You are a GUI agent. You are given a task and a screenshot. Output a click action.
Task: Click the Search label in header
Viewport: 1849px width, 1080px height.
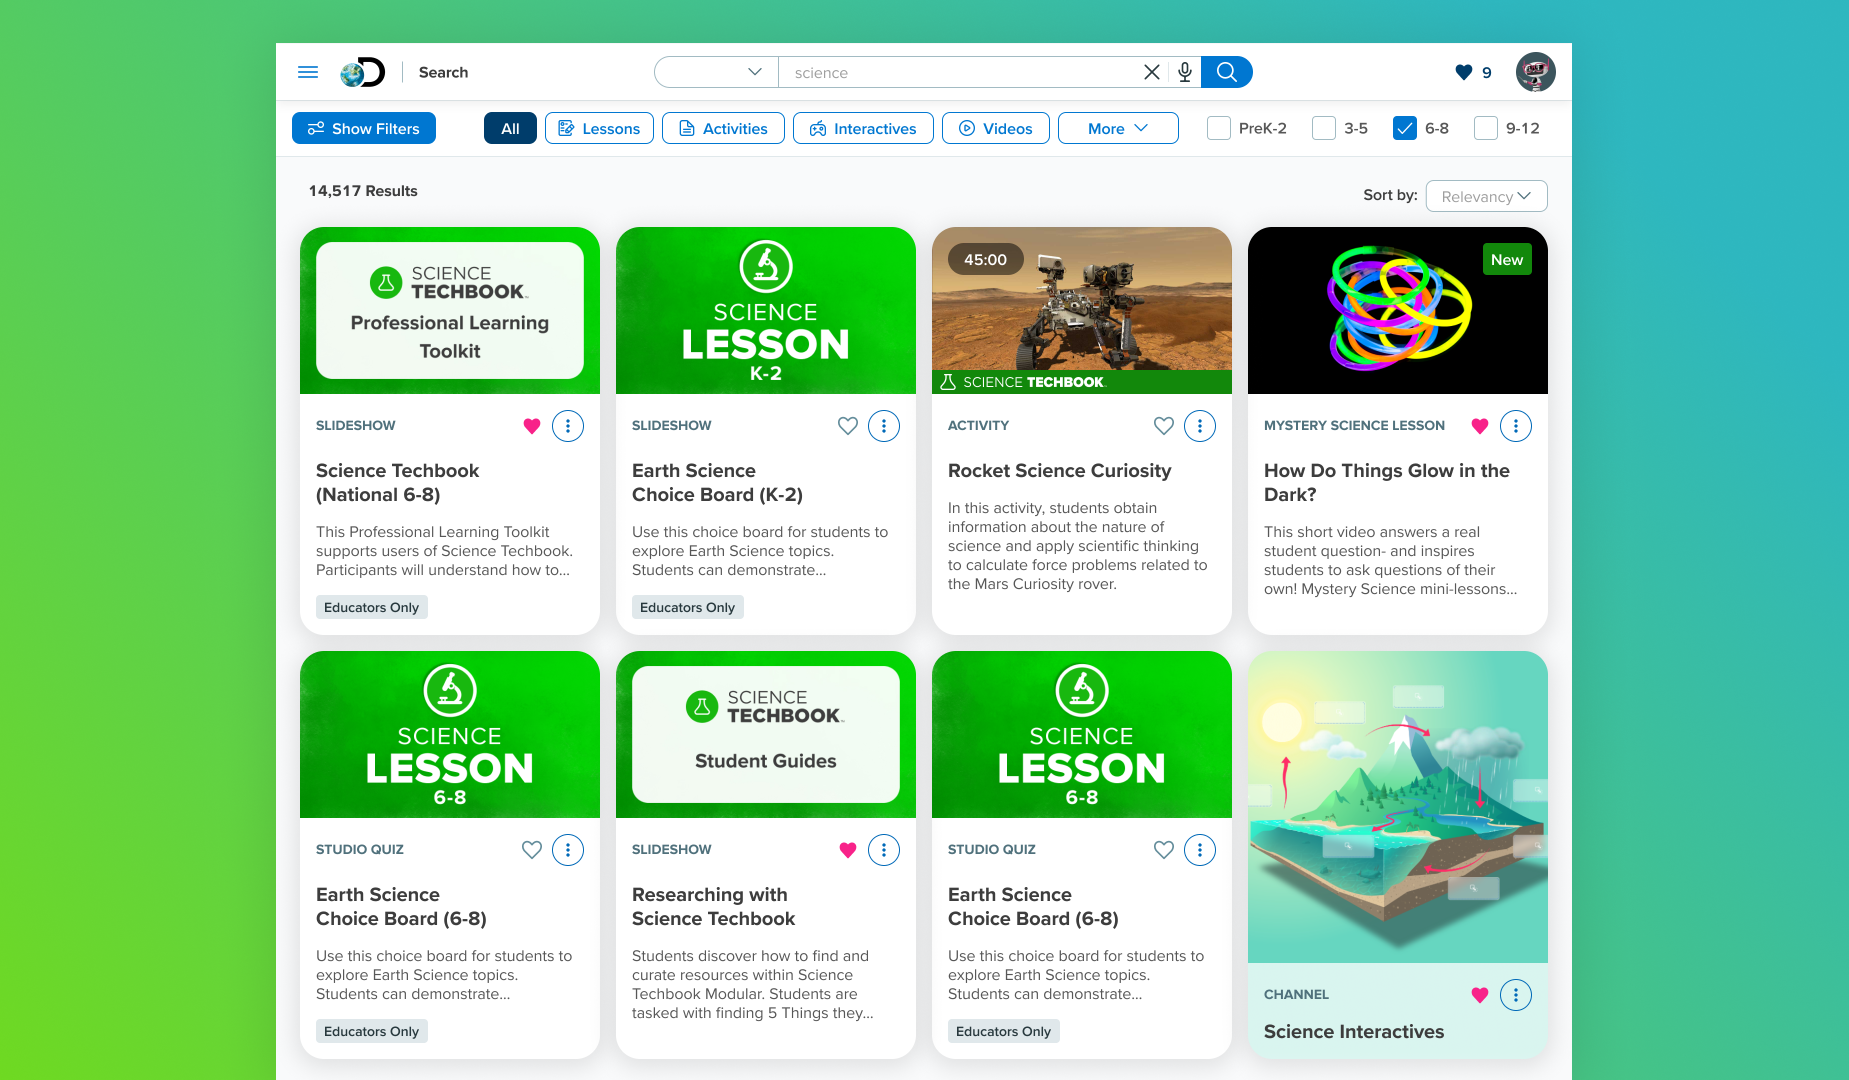click(x=443, y=72)
